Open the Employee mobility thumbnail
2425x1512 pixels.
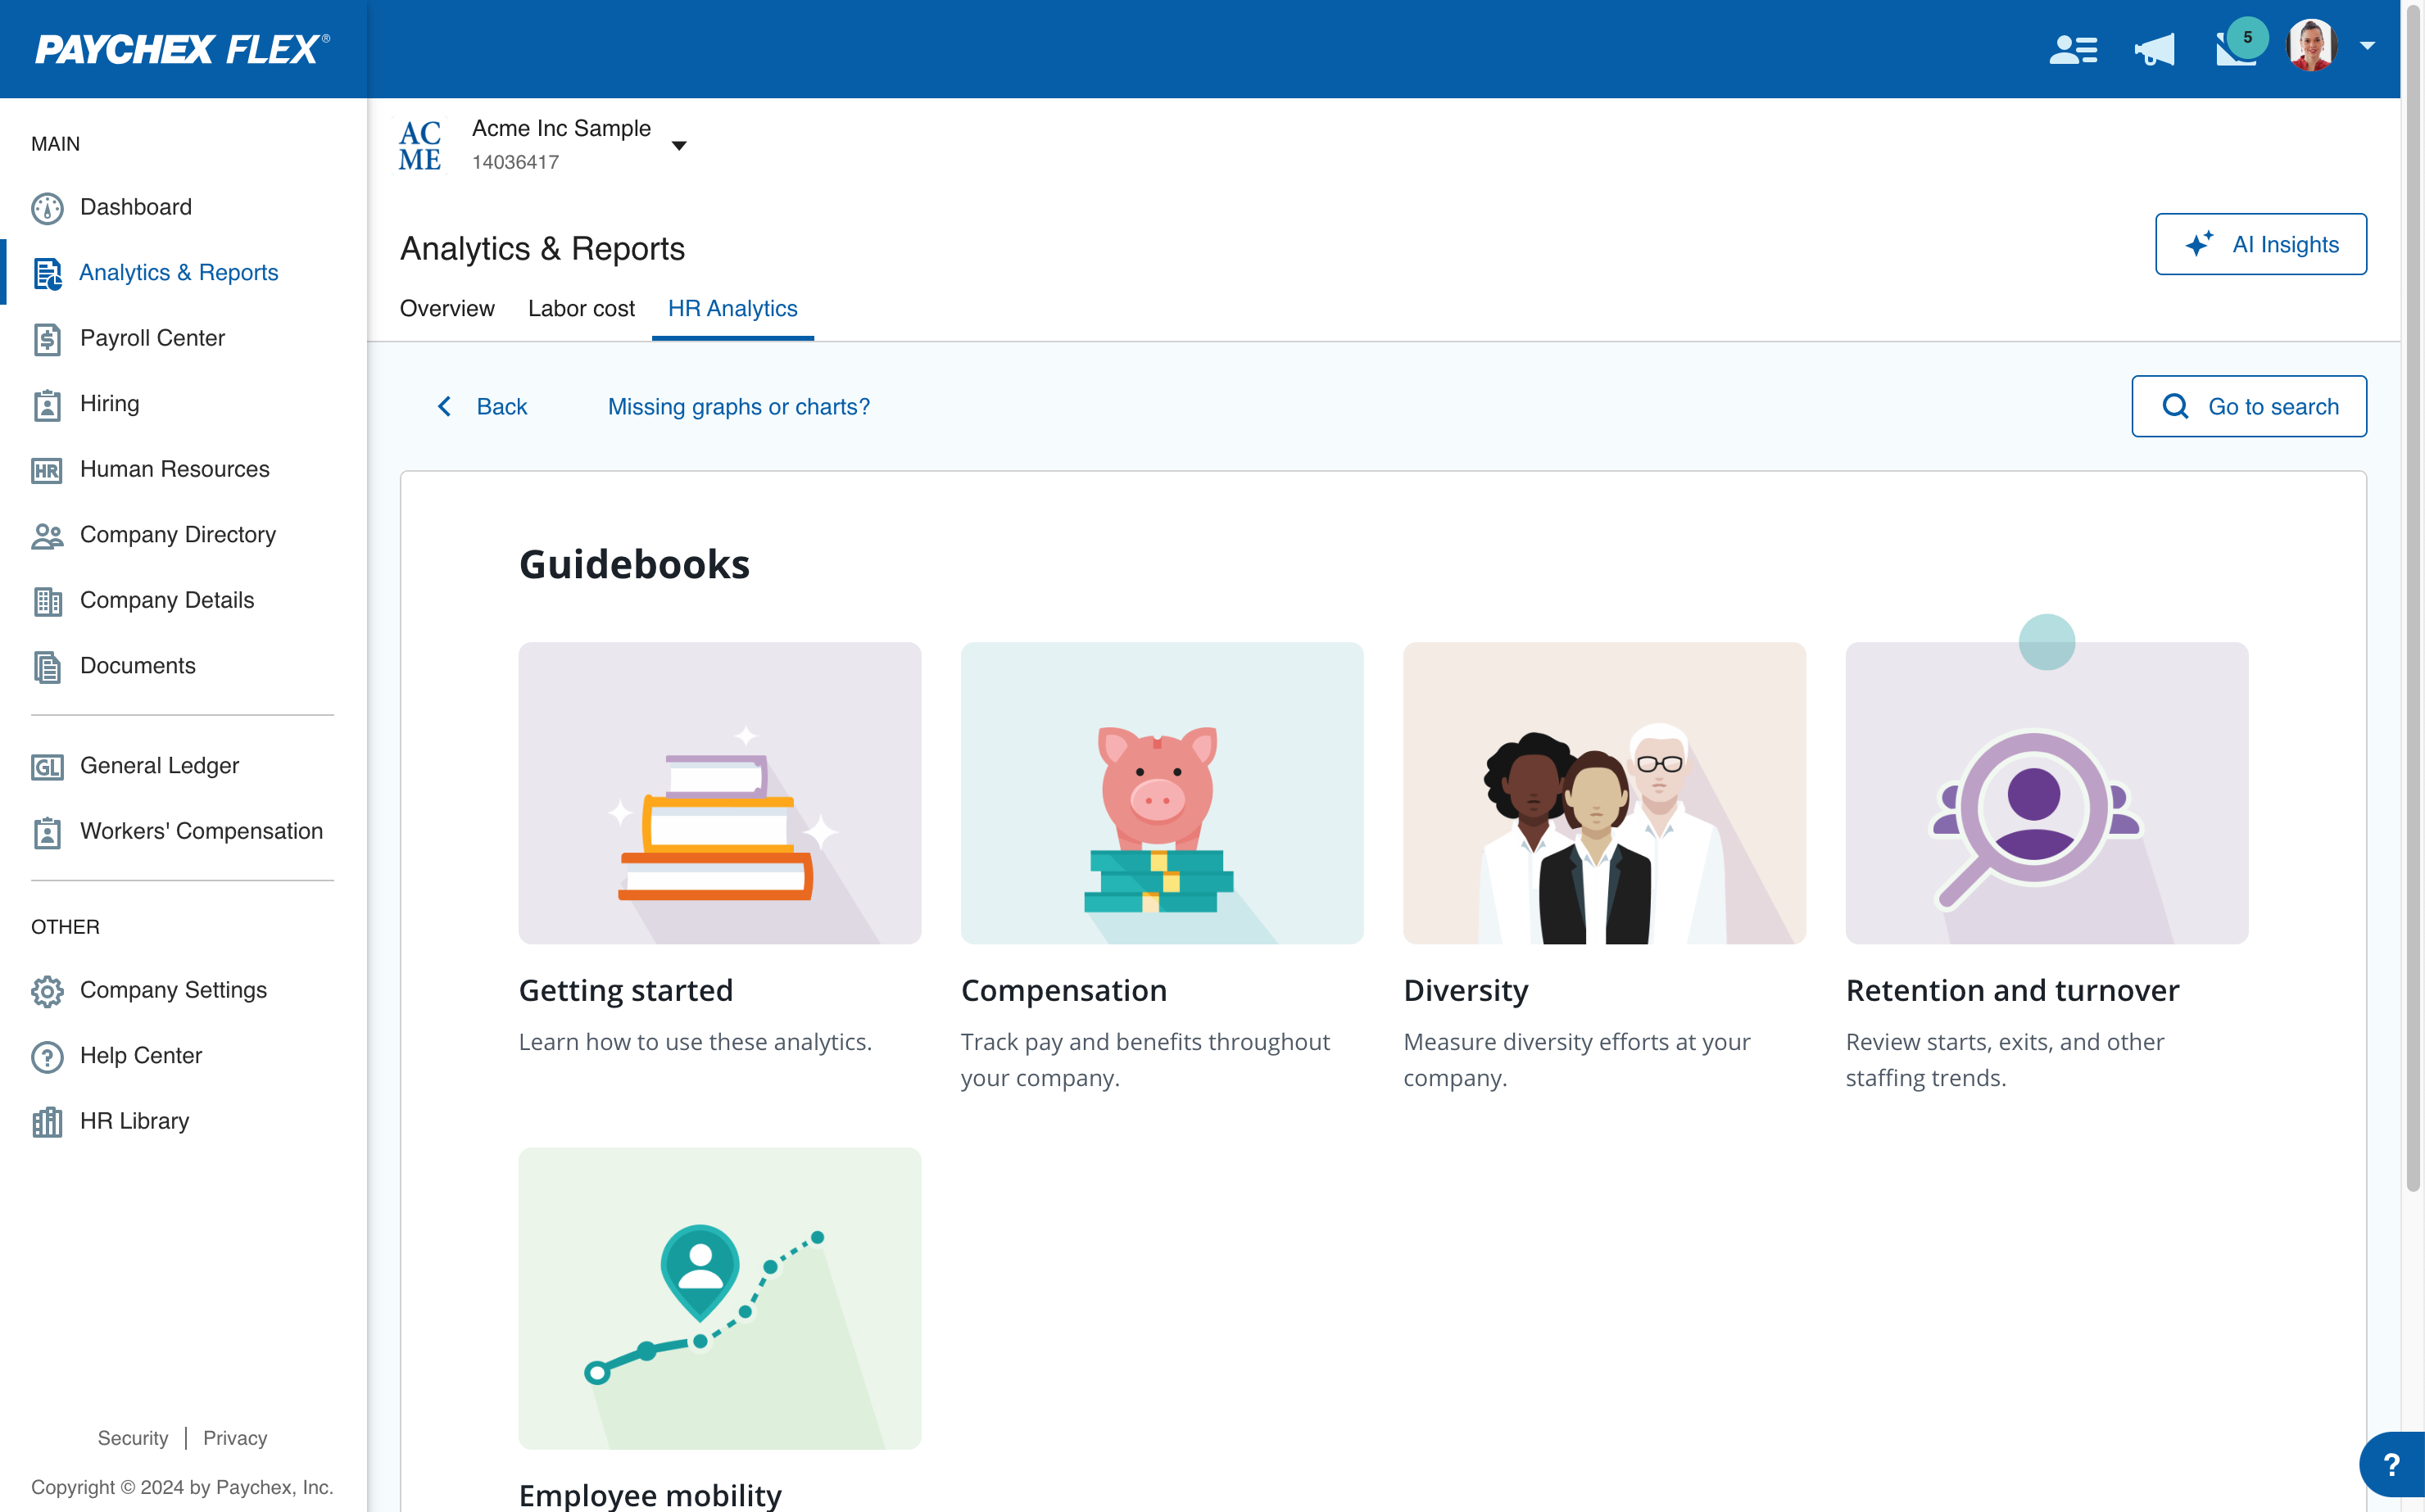pyautogui.click(x=720, y=1298)
